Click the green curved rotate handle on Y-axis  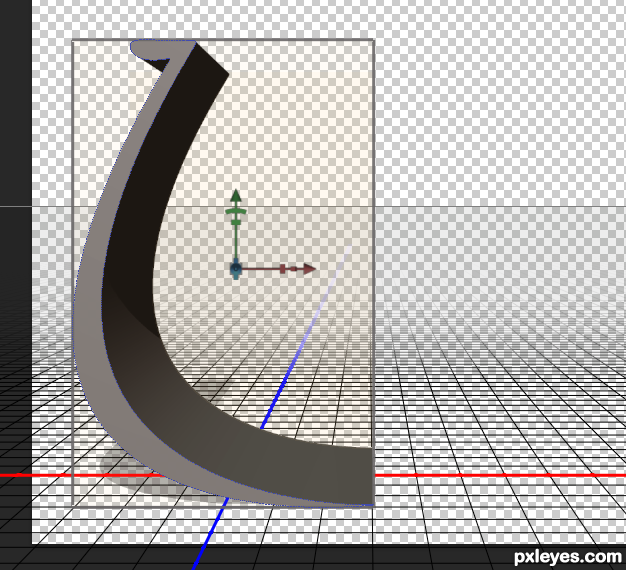click(x=236, y=211)
